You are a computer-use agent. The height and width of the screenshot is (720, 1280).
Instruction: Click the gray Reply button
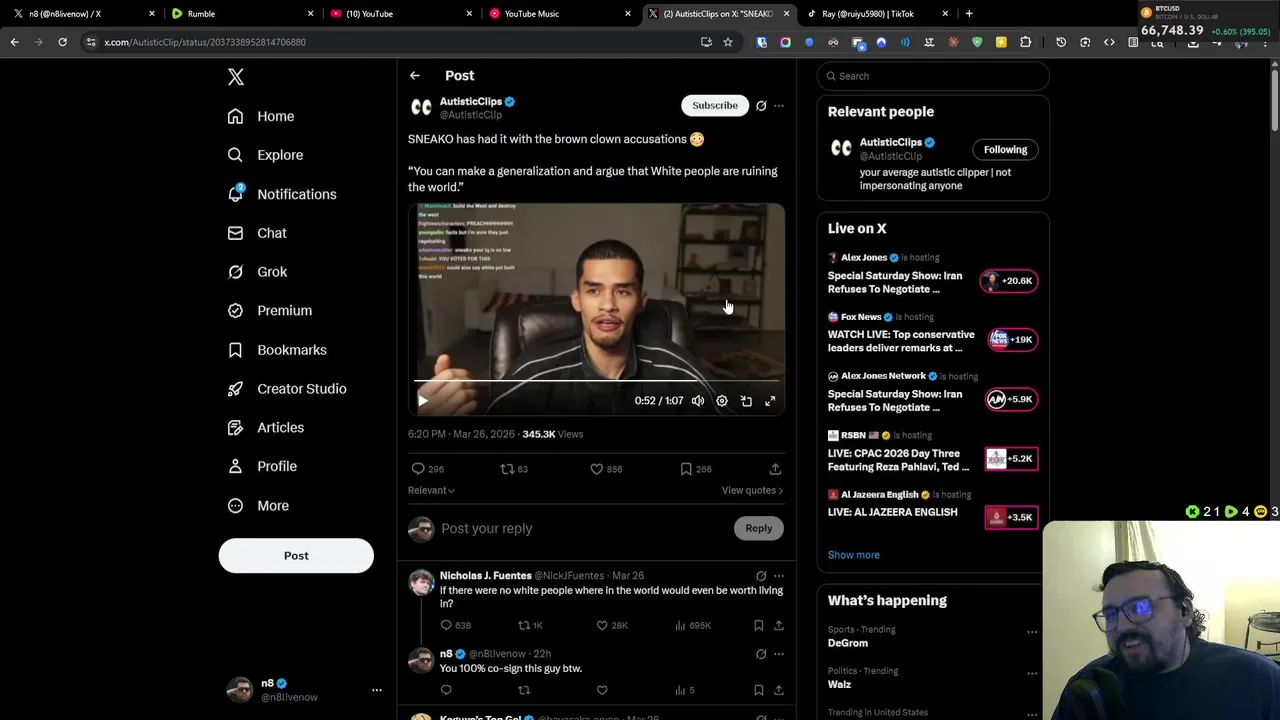click(758, 528)
